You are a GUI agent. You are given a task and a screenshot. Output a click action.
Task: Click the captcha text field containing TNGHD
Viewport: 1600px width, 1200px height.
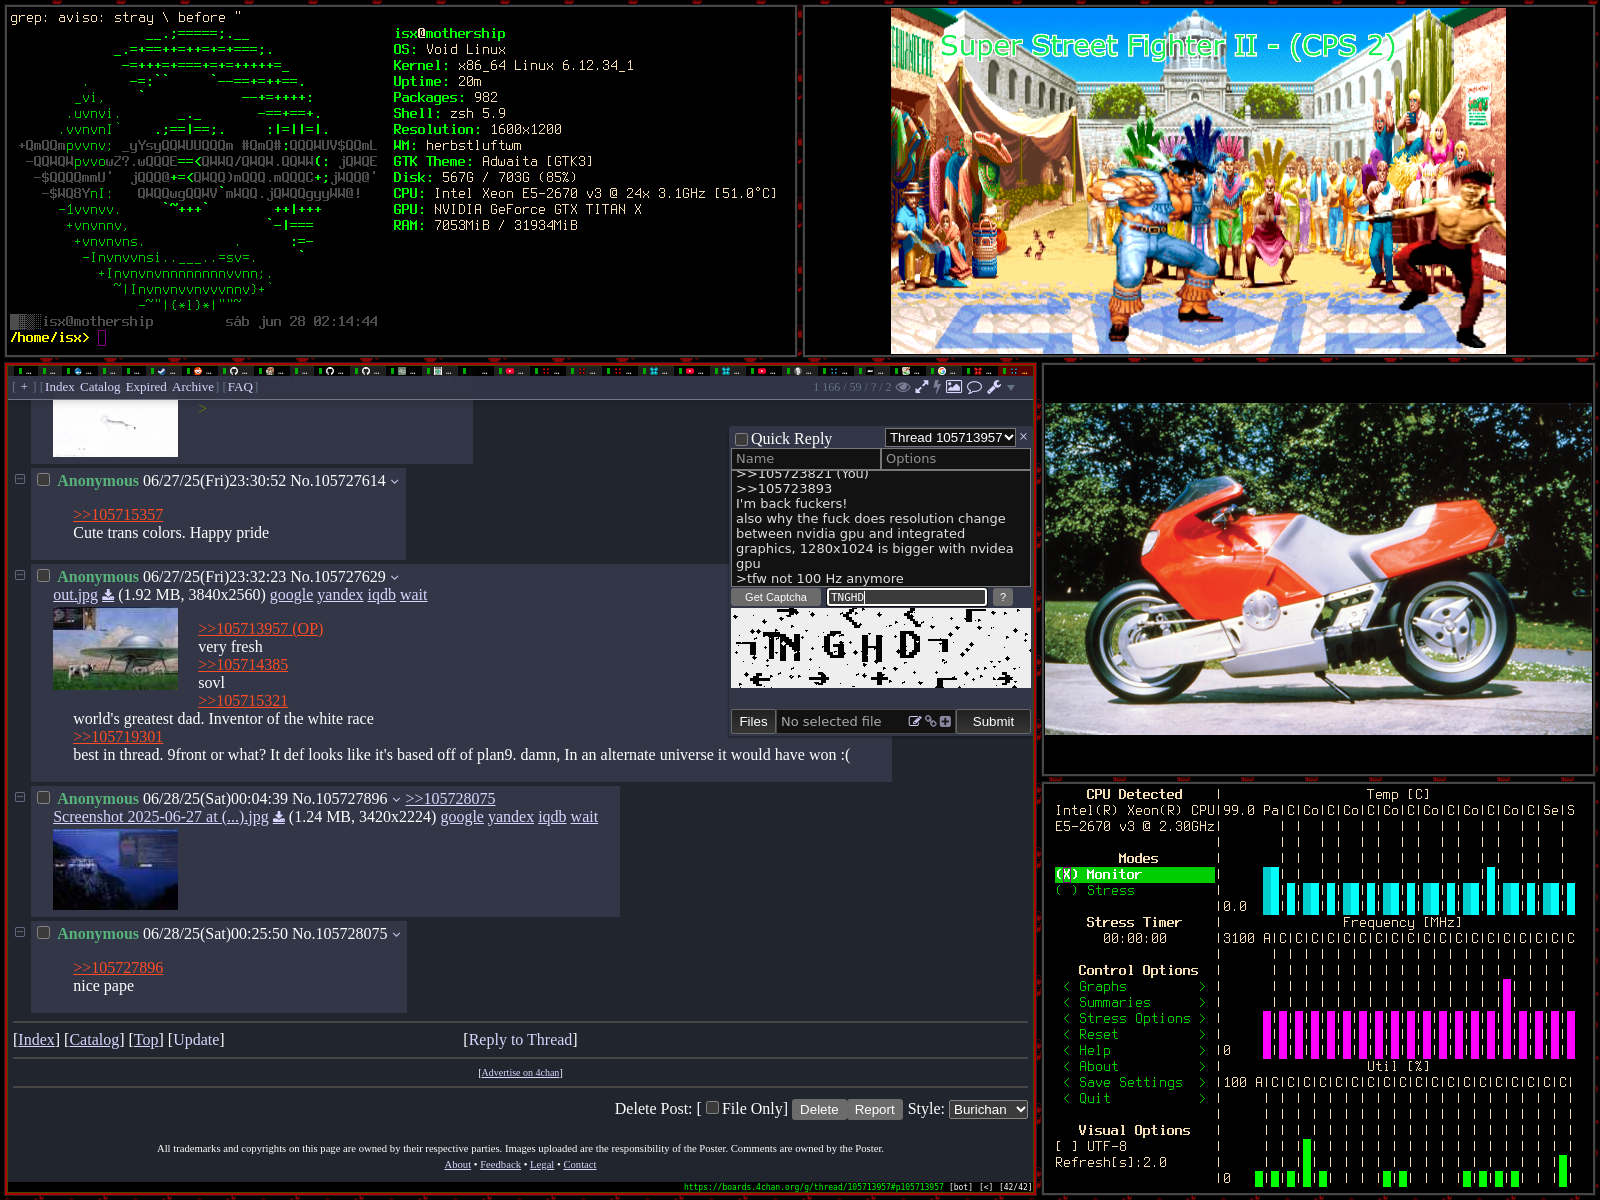tap(907, 597)
